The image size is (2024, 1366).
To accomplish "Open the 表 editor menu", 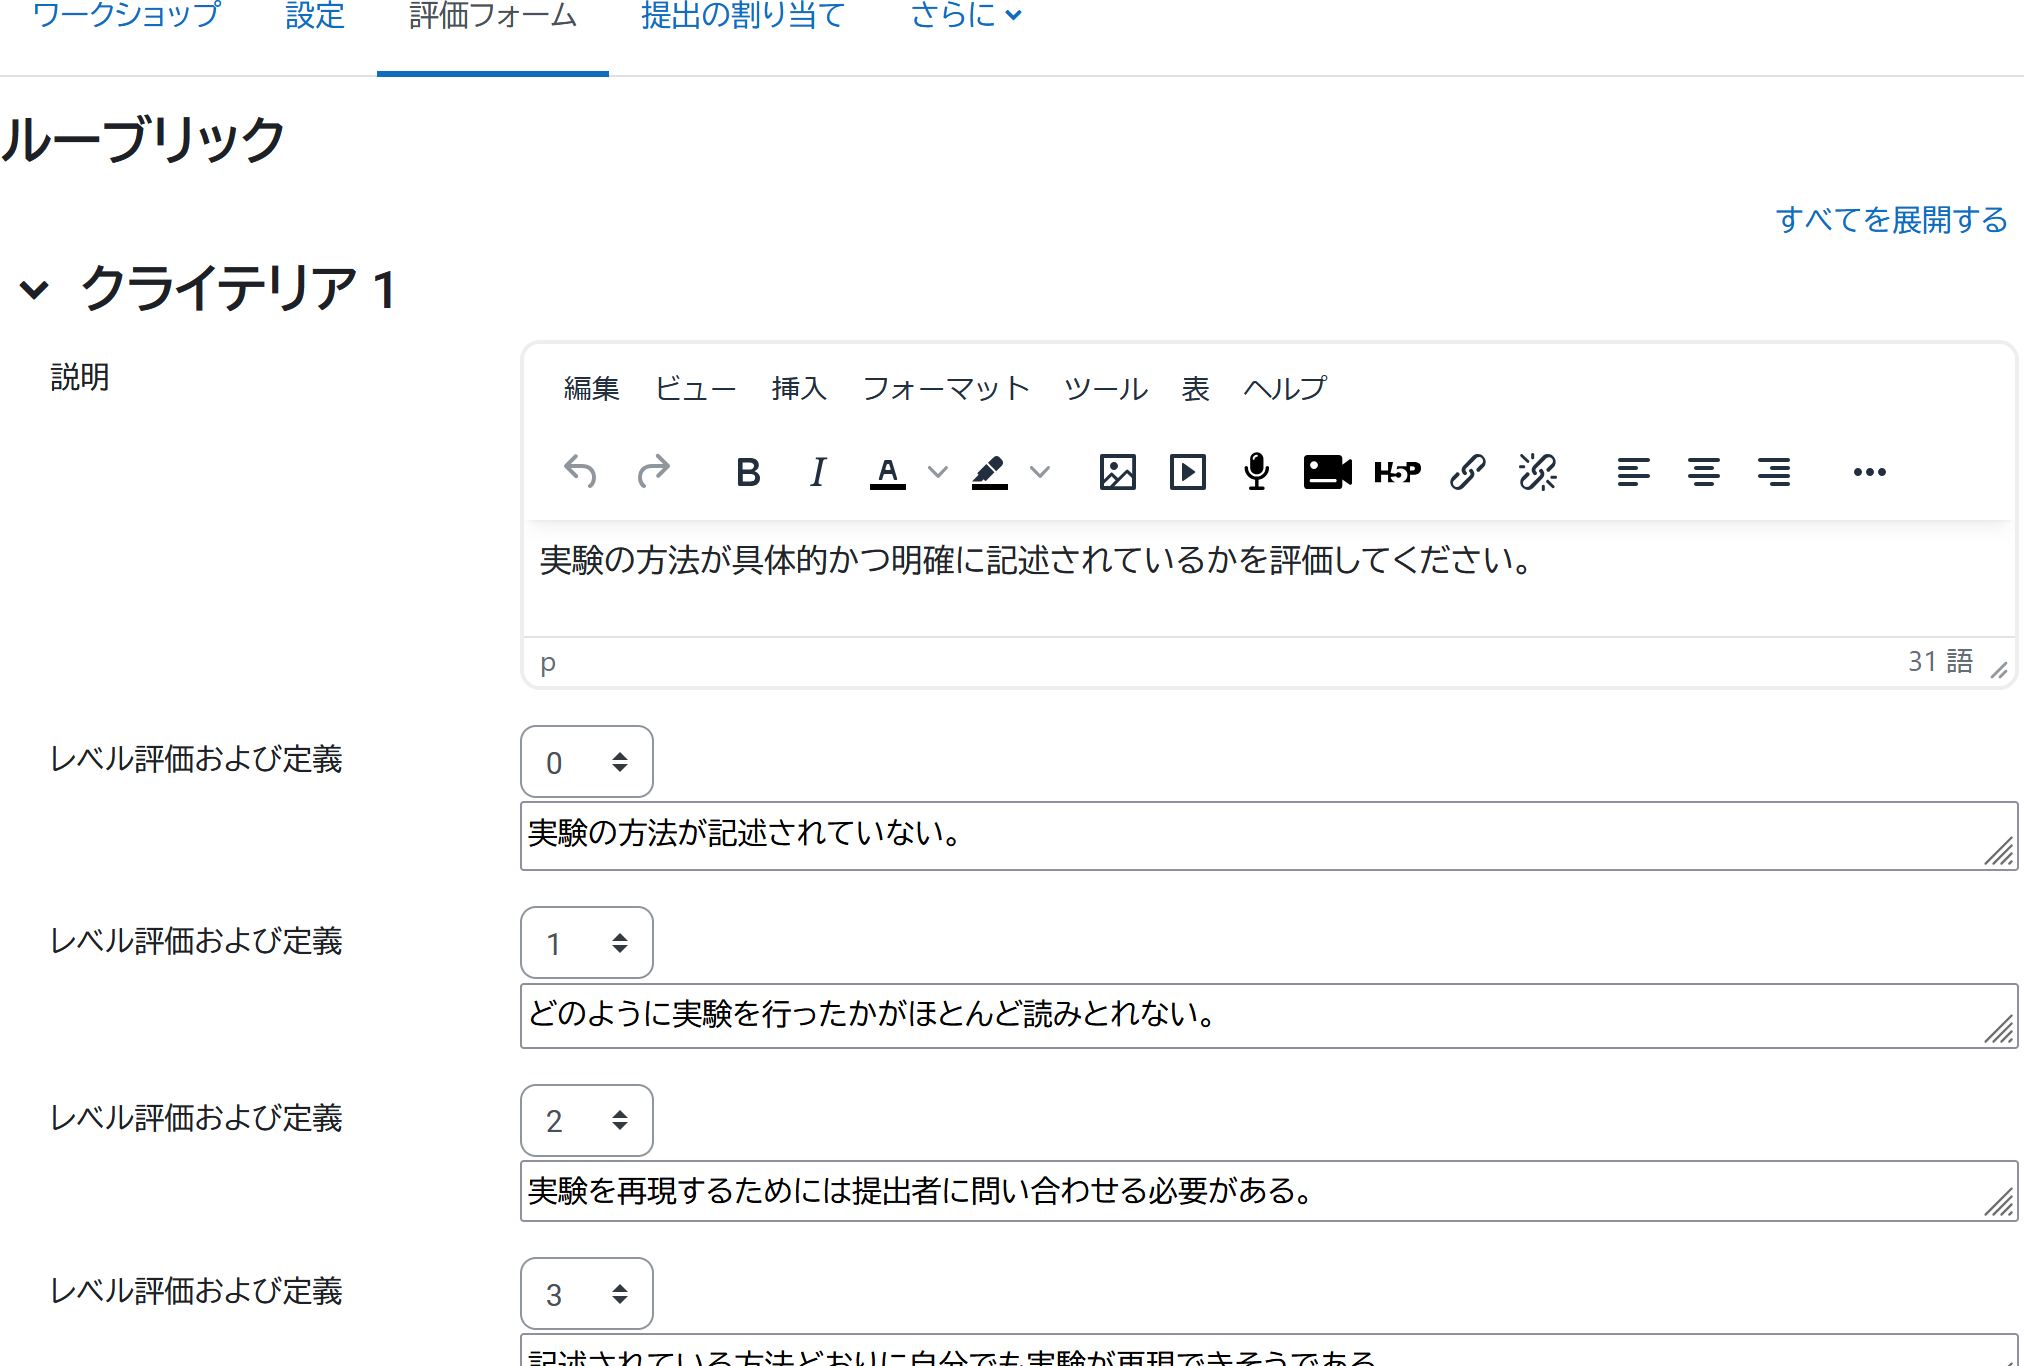I will [x=1195, y=388].
